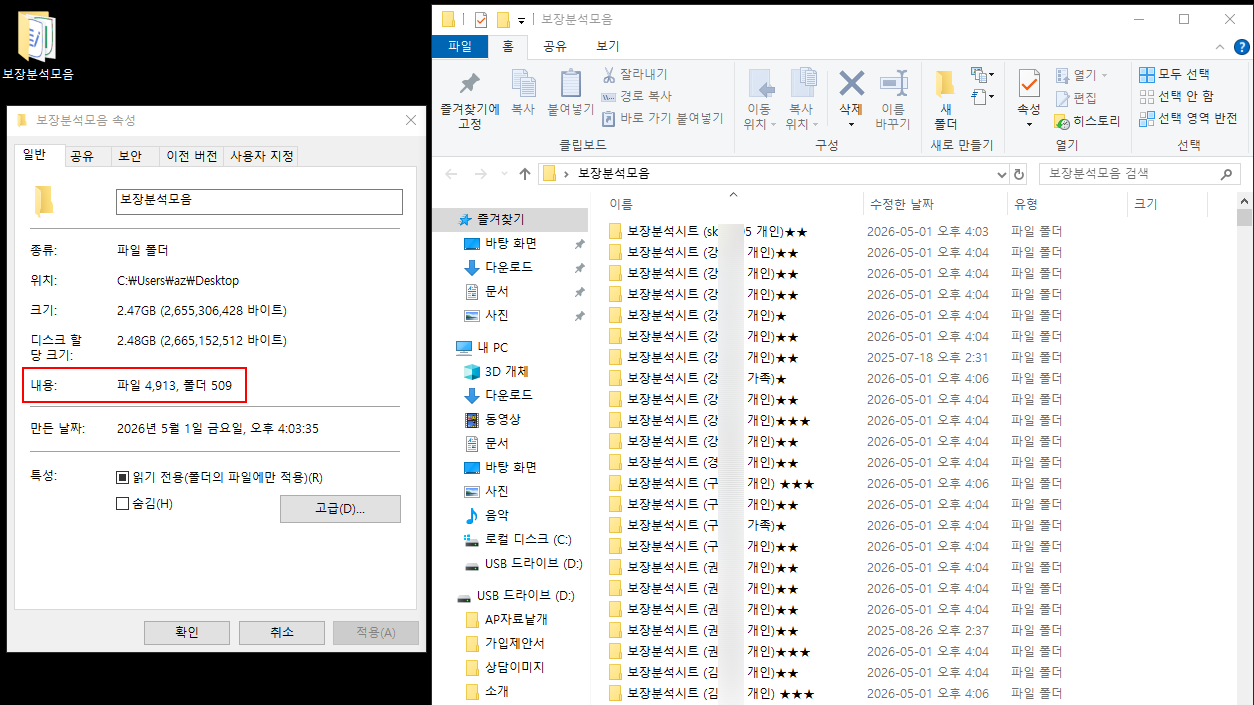1254x705 pixels.
Task: Open 사용자 지정 tab in properties
Action: click(x=261, y=156)
